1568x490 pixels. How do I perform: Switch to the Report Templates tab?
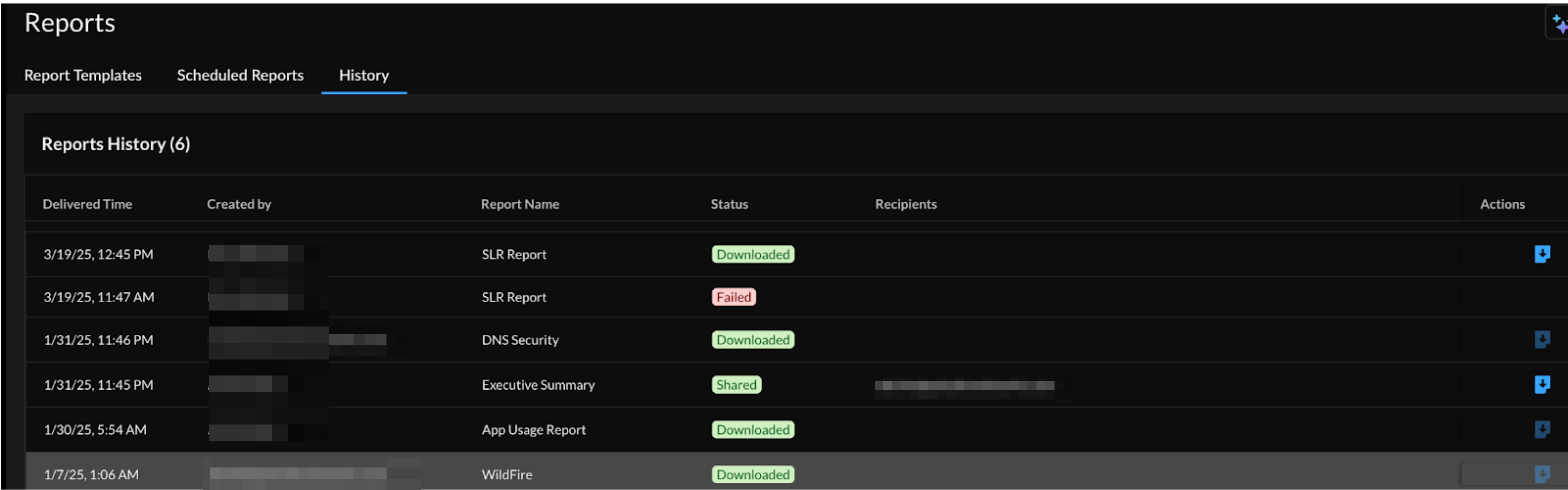click(83, 75)
